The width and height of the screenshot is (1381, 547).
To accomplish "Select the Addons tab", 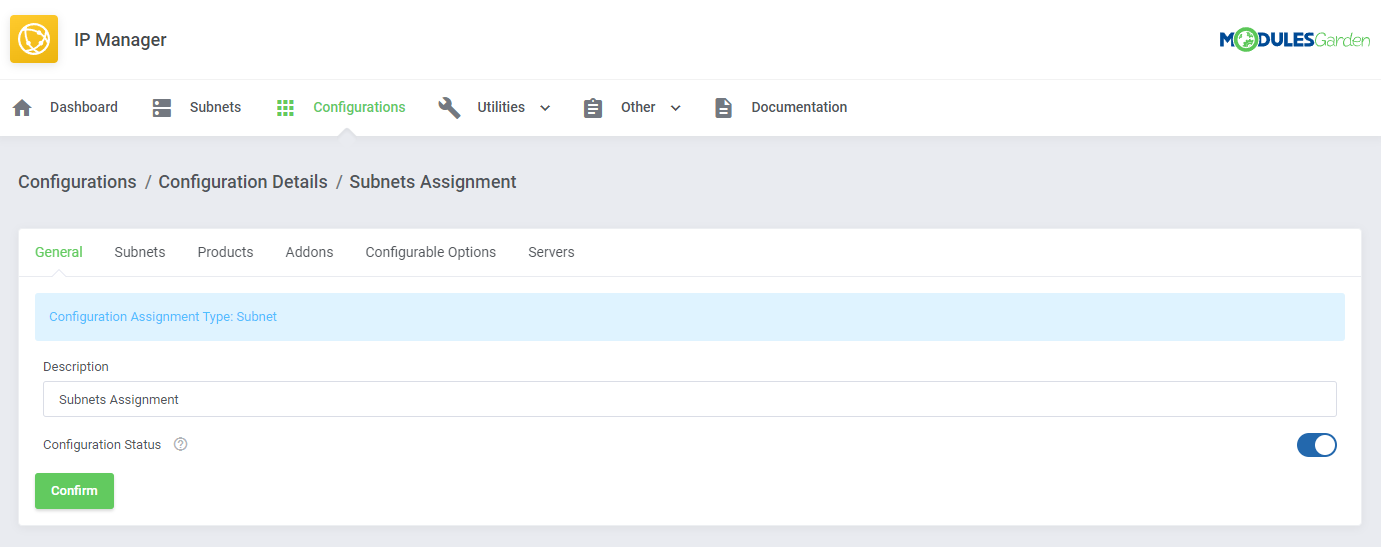I will 309,252.
